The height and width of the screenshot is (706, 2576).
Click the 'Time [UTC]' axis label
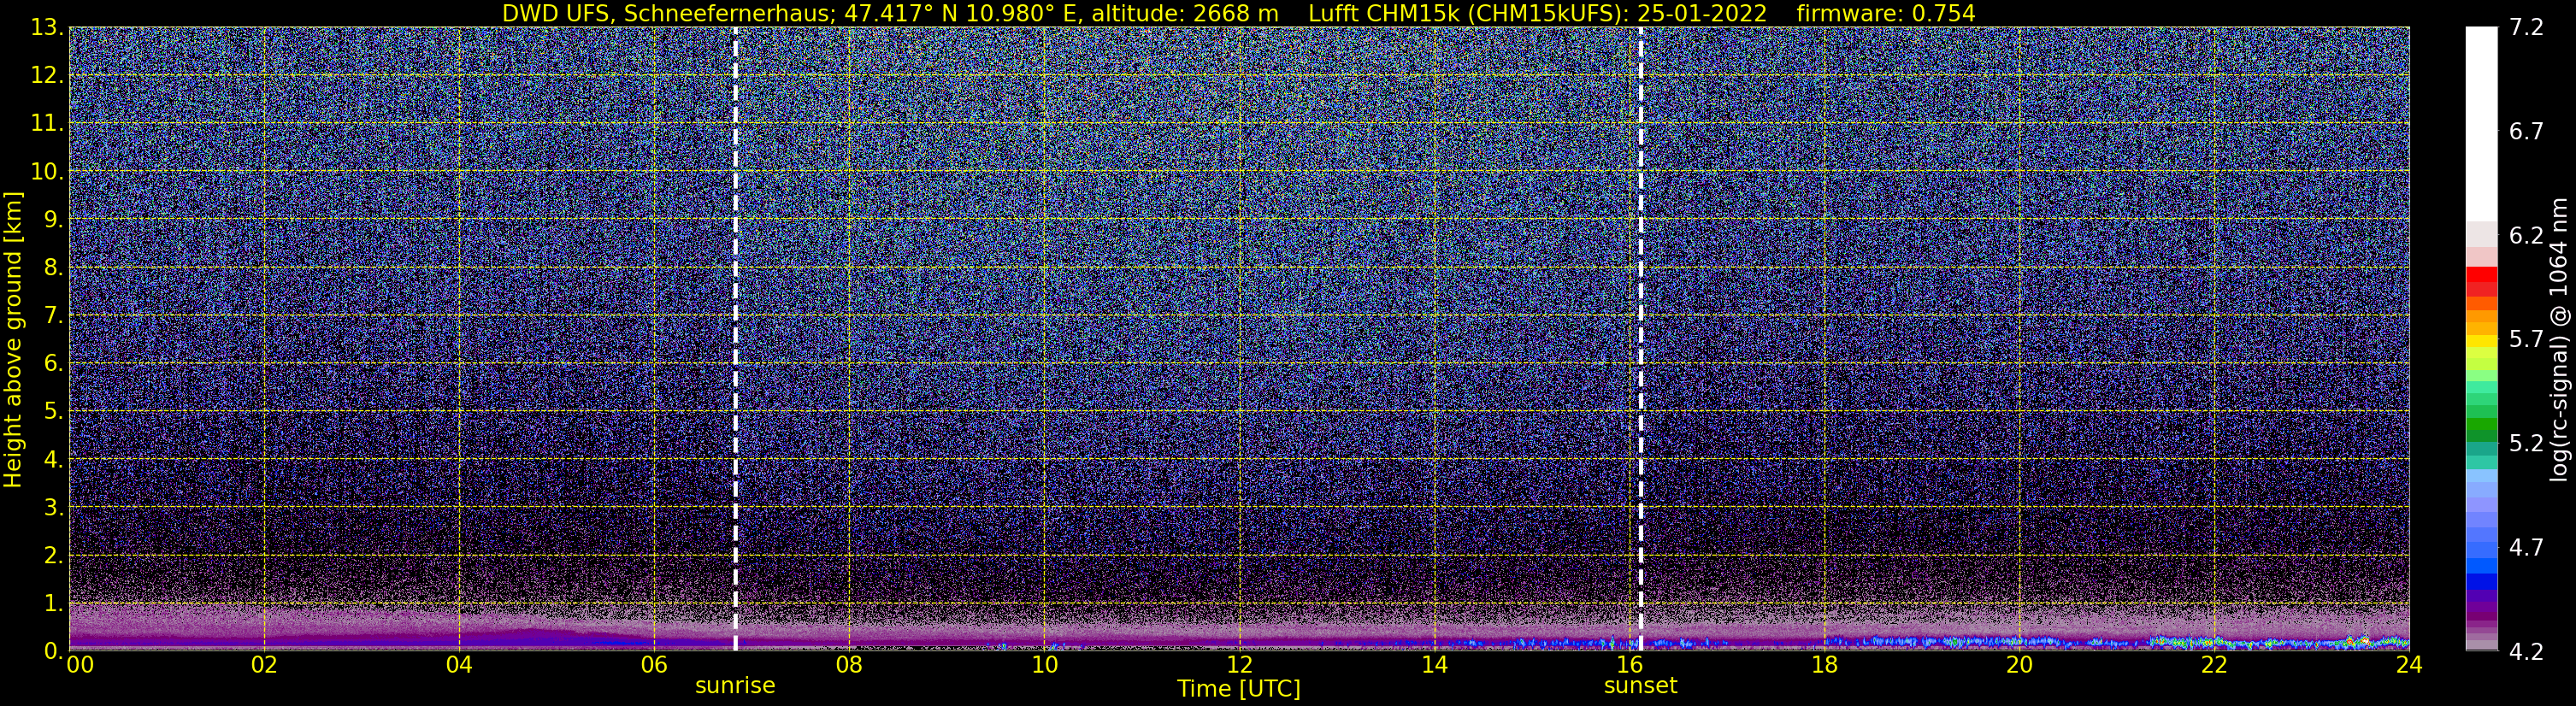pyautogui.click(x=1239, y=689)
